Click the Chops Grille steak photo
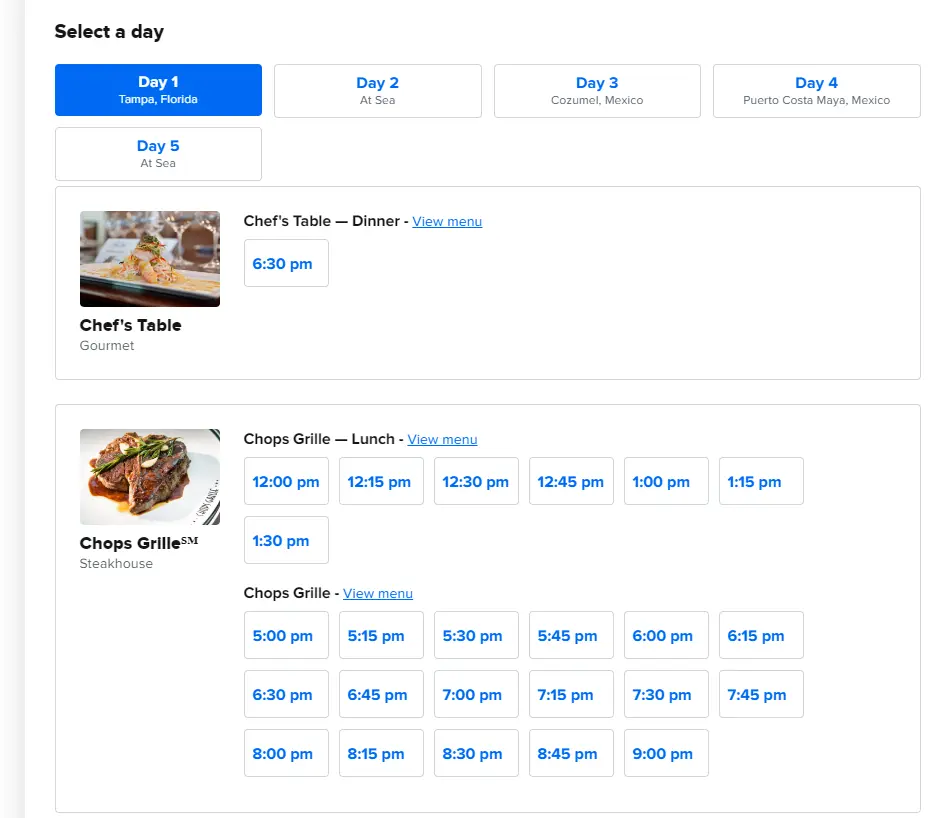The width and height of the screenshot is (934, 818). 149,477
